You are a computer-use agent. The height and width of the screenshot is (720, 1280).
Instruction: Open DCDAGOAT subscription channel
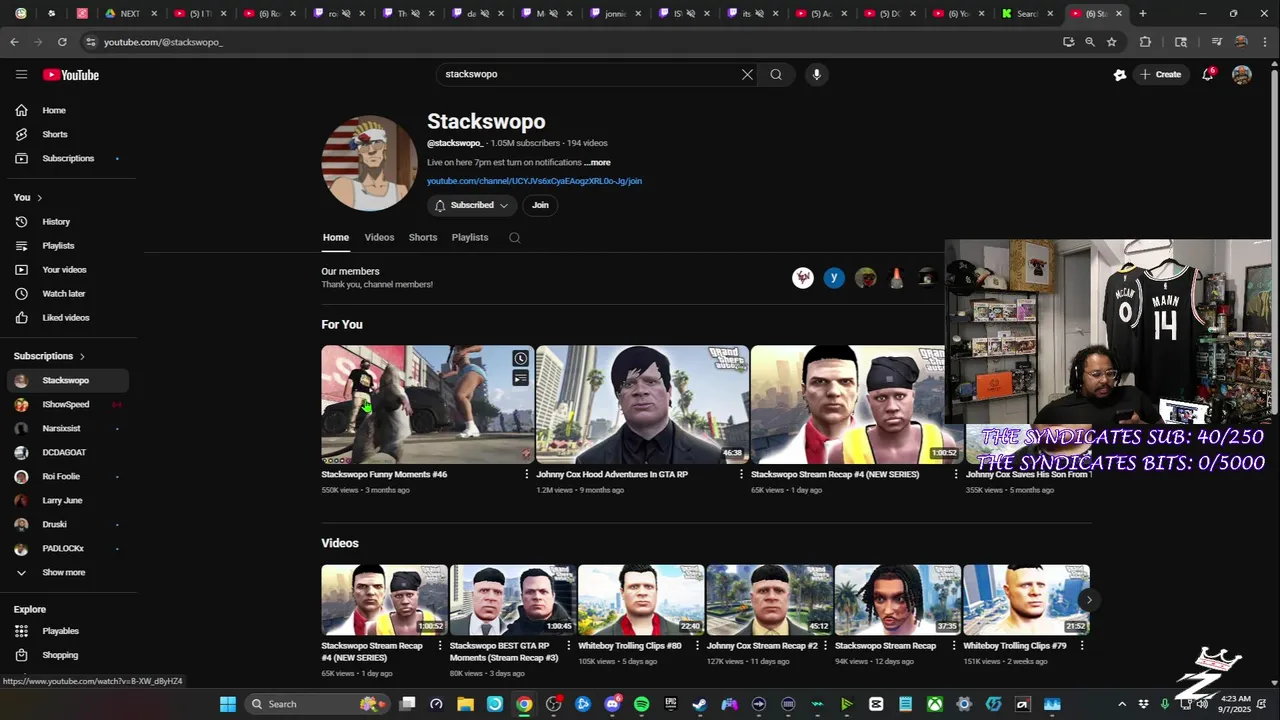click(68, 453)
